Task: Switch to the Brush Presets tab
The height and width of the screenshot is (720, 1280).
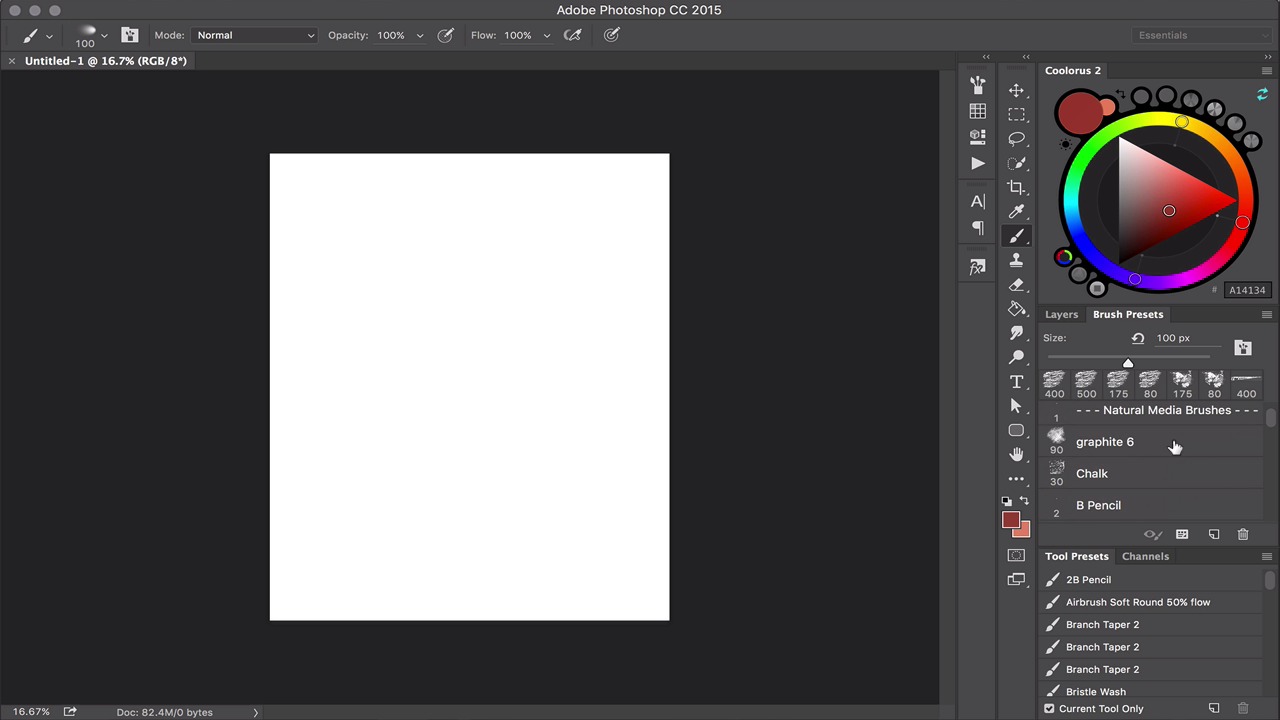Action: coord(1128,314)
